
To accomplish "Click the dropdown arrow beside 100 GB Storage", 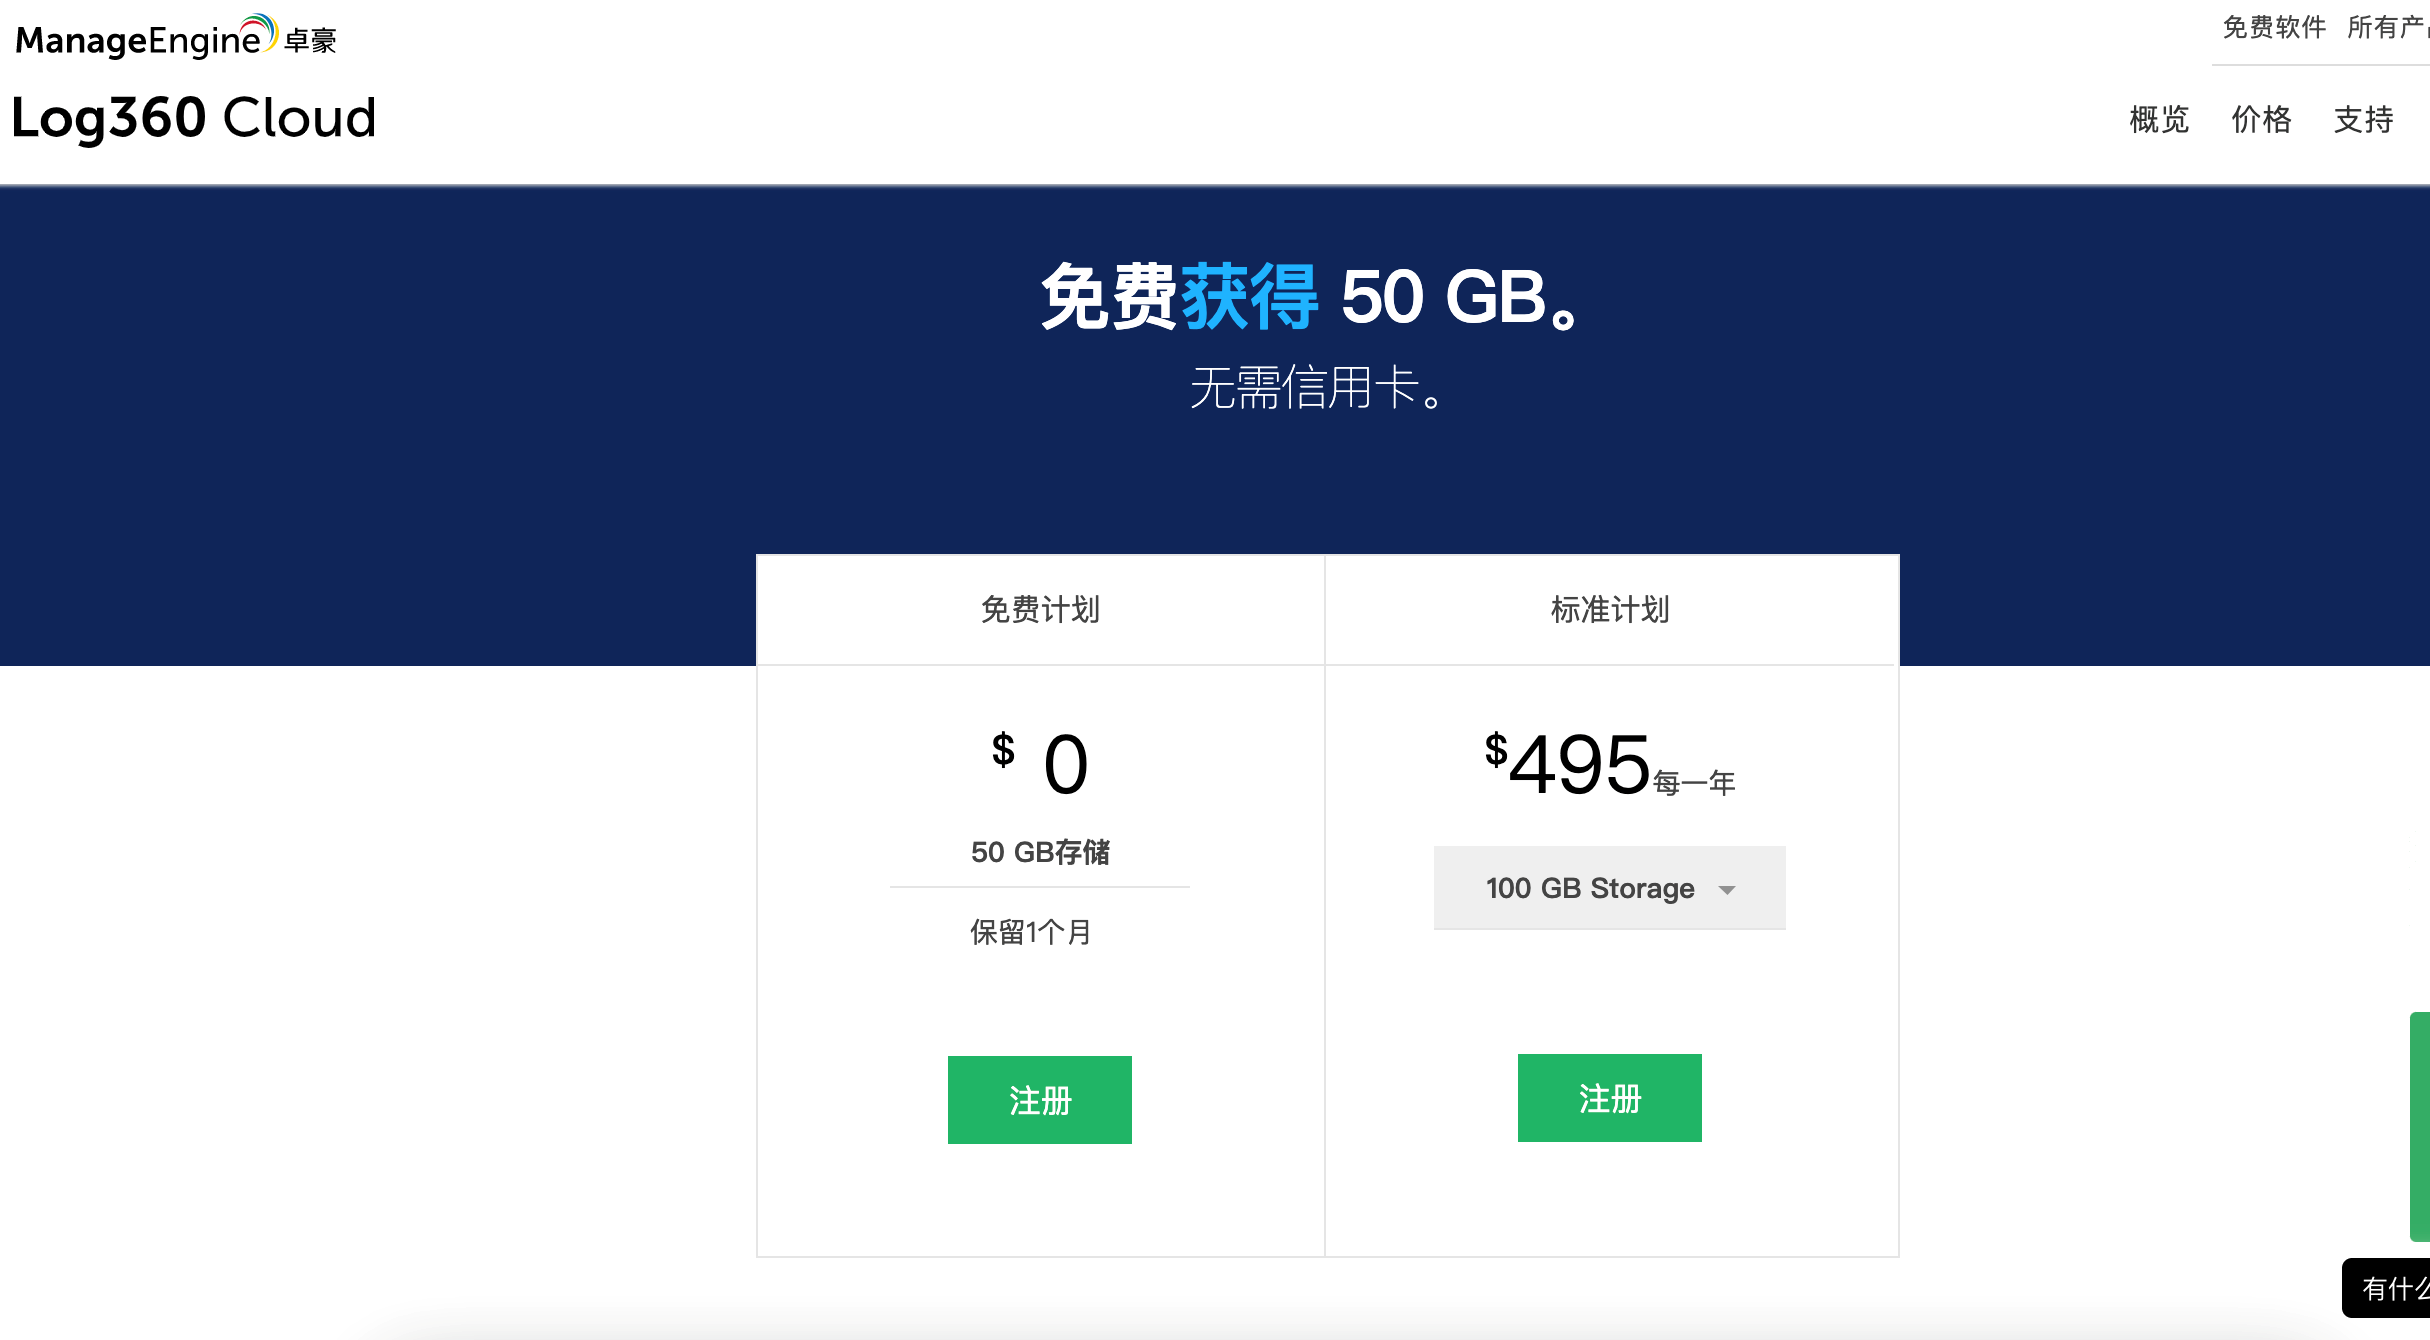I will tap(1727, 889).
